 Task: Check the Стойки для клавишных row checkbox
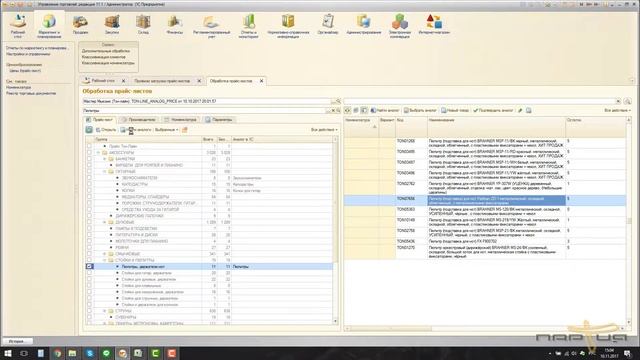tap(89, 286)
